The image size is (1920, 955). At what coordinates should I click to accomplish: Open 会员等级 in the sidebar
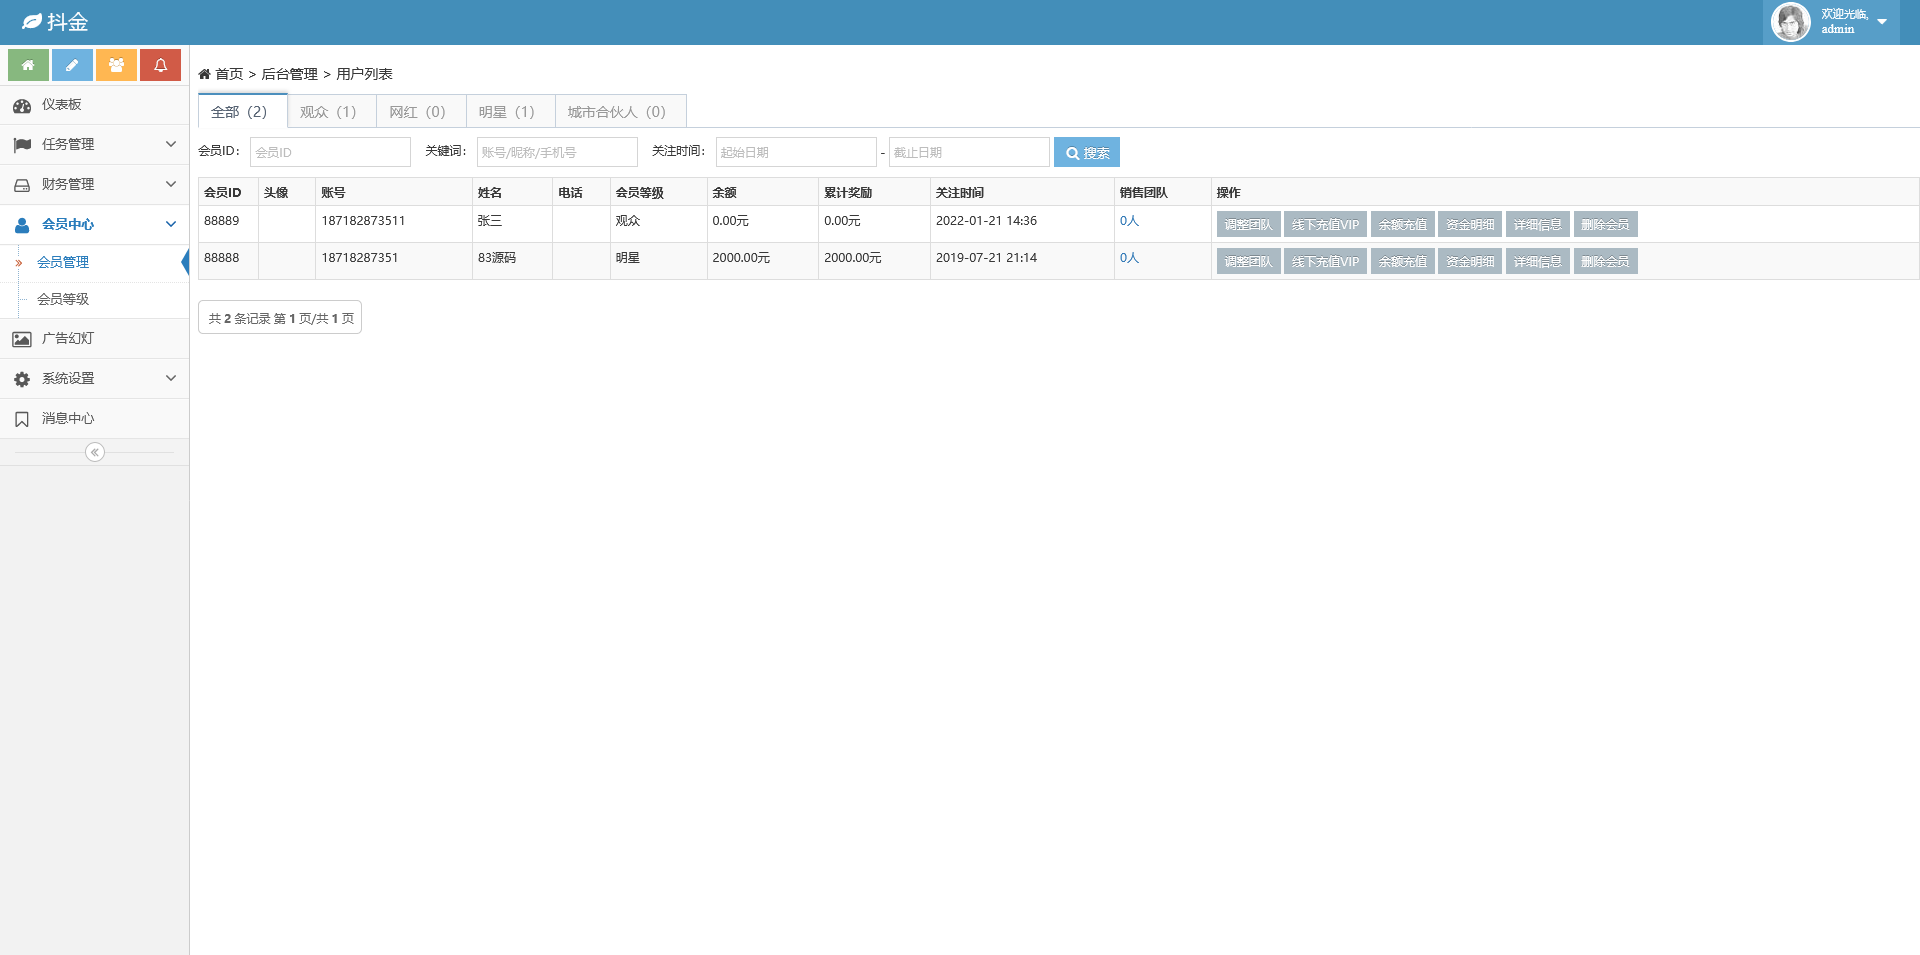63,299
